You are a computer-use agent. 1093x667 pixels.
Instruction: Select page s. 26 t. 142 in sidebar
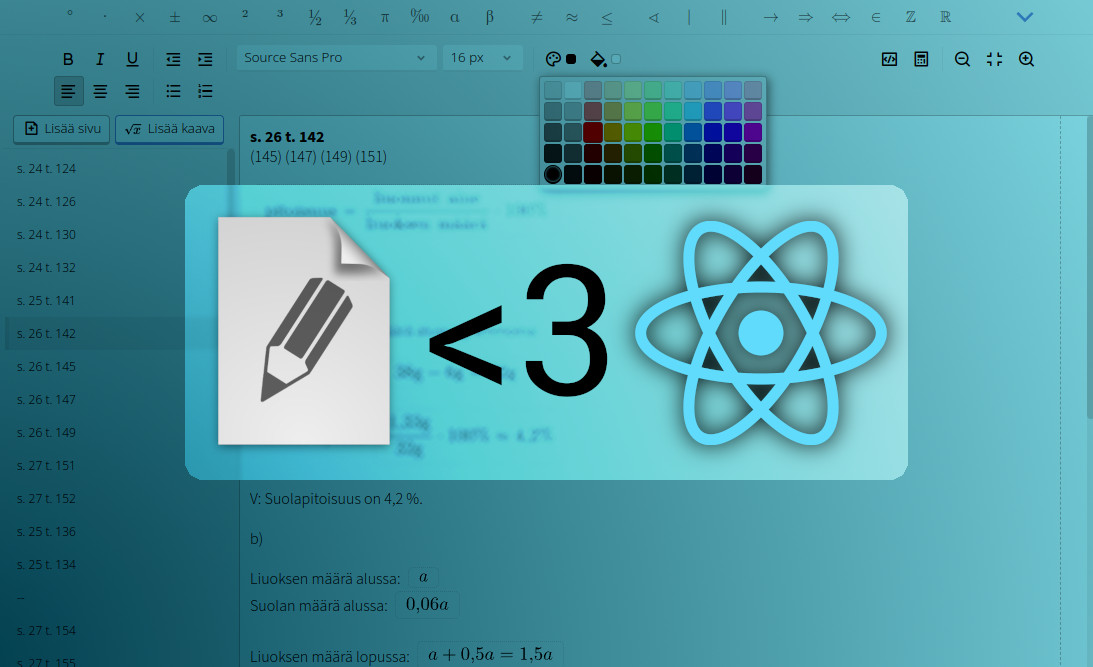tap(116, 334)
